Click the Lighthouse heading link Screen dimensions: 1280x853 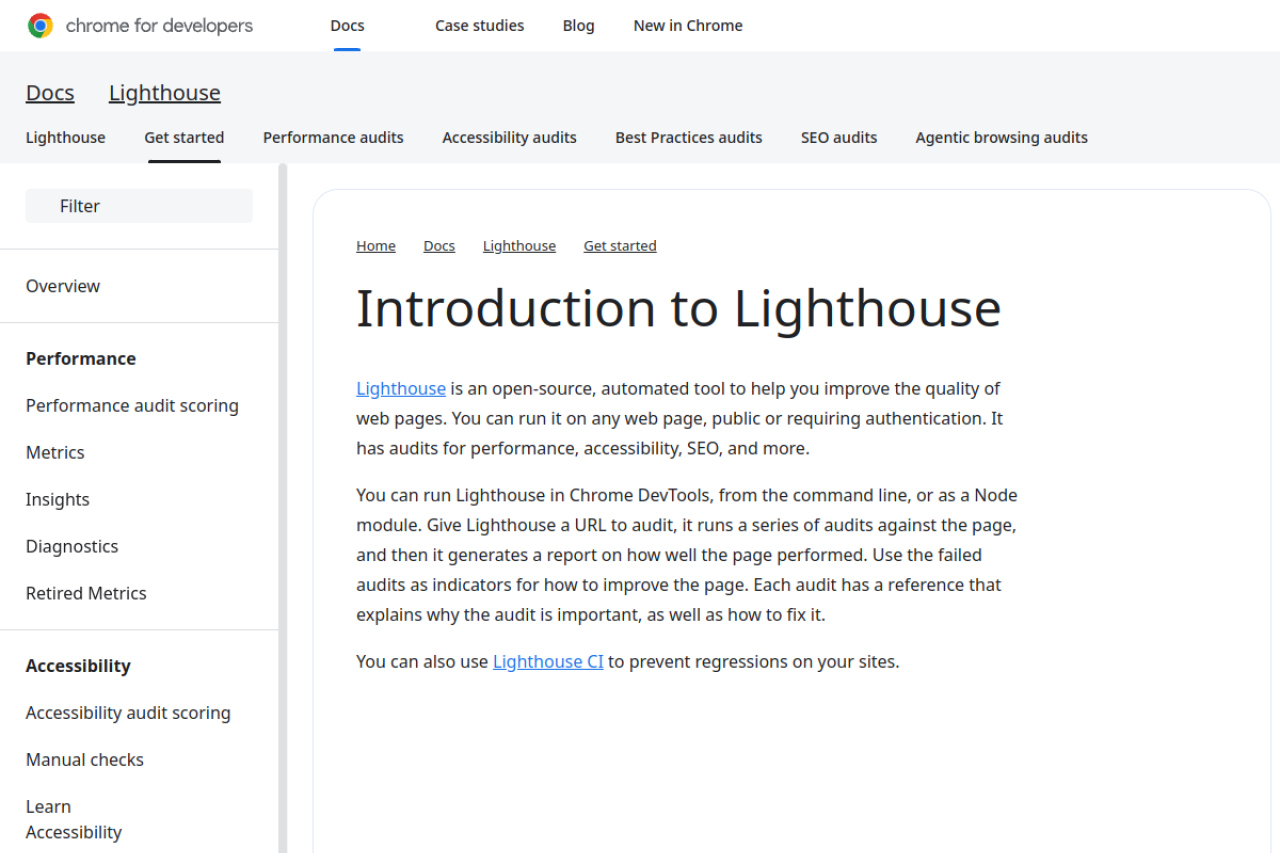pyautogui.click(x=165, y=93)
